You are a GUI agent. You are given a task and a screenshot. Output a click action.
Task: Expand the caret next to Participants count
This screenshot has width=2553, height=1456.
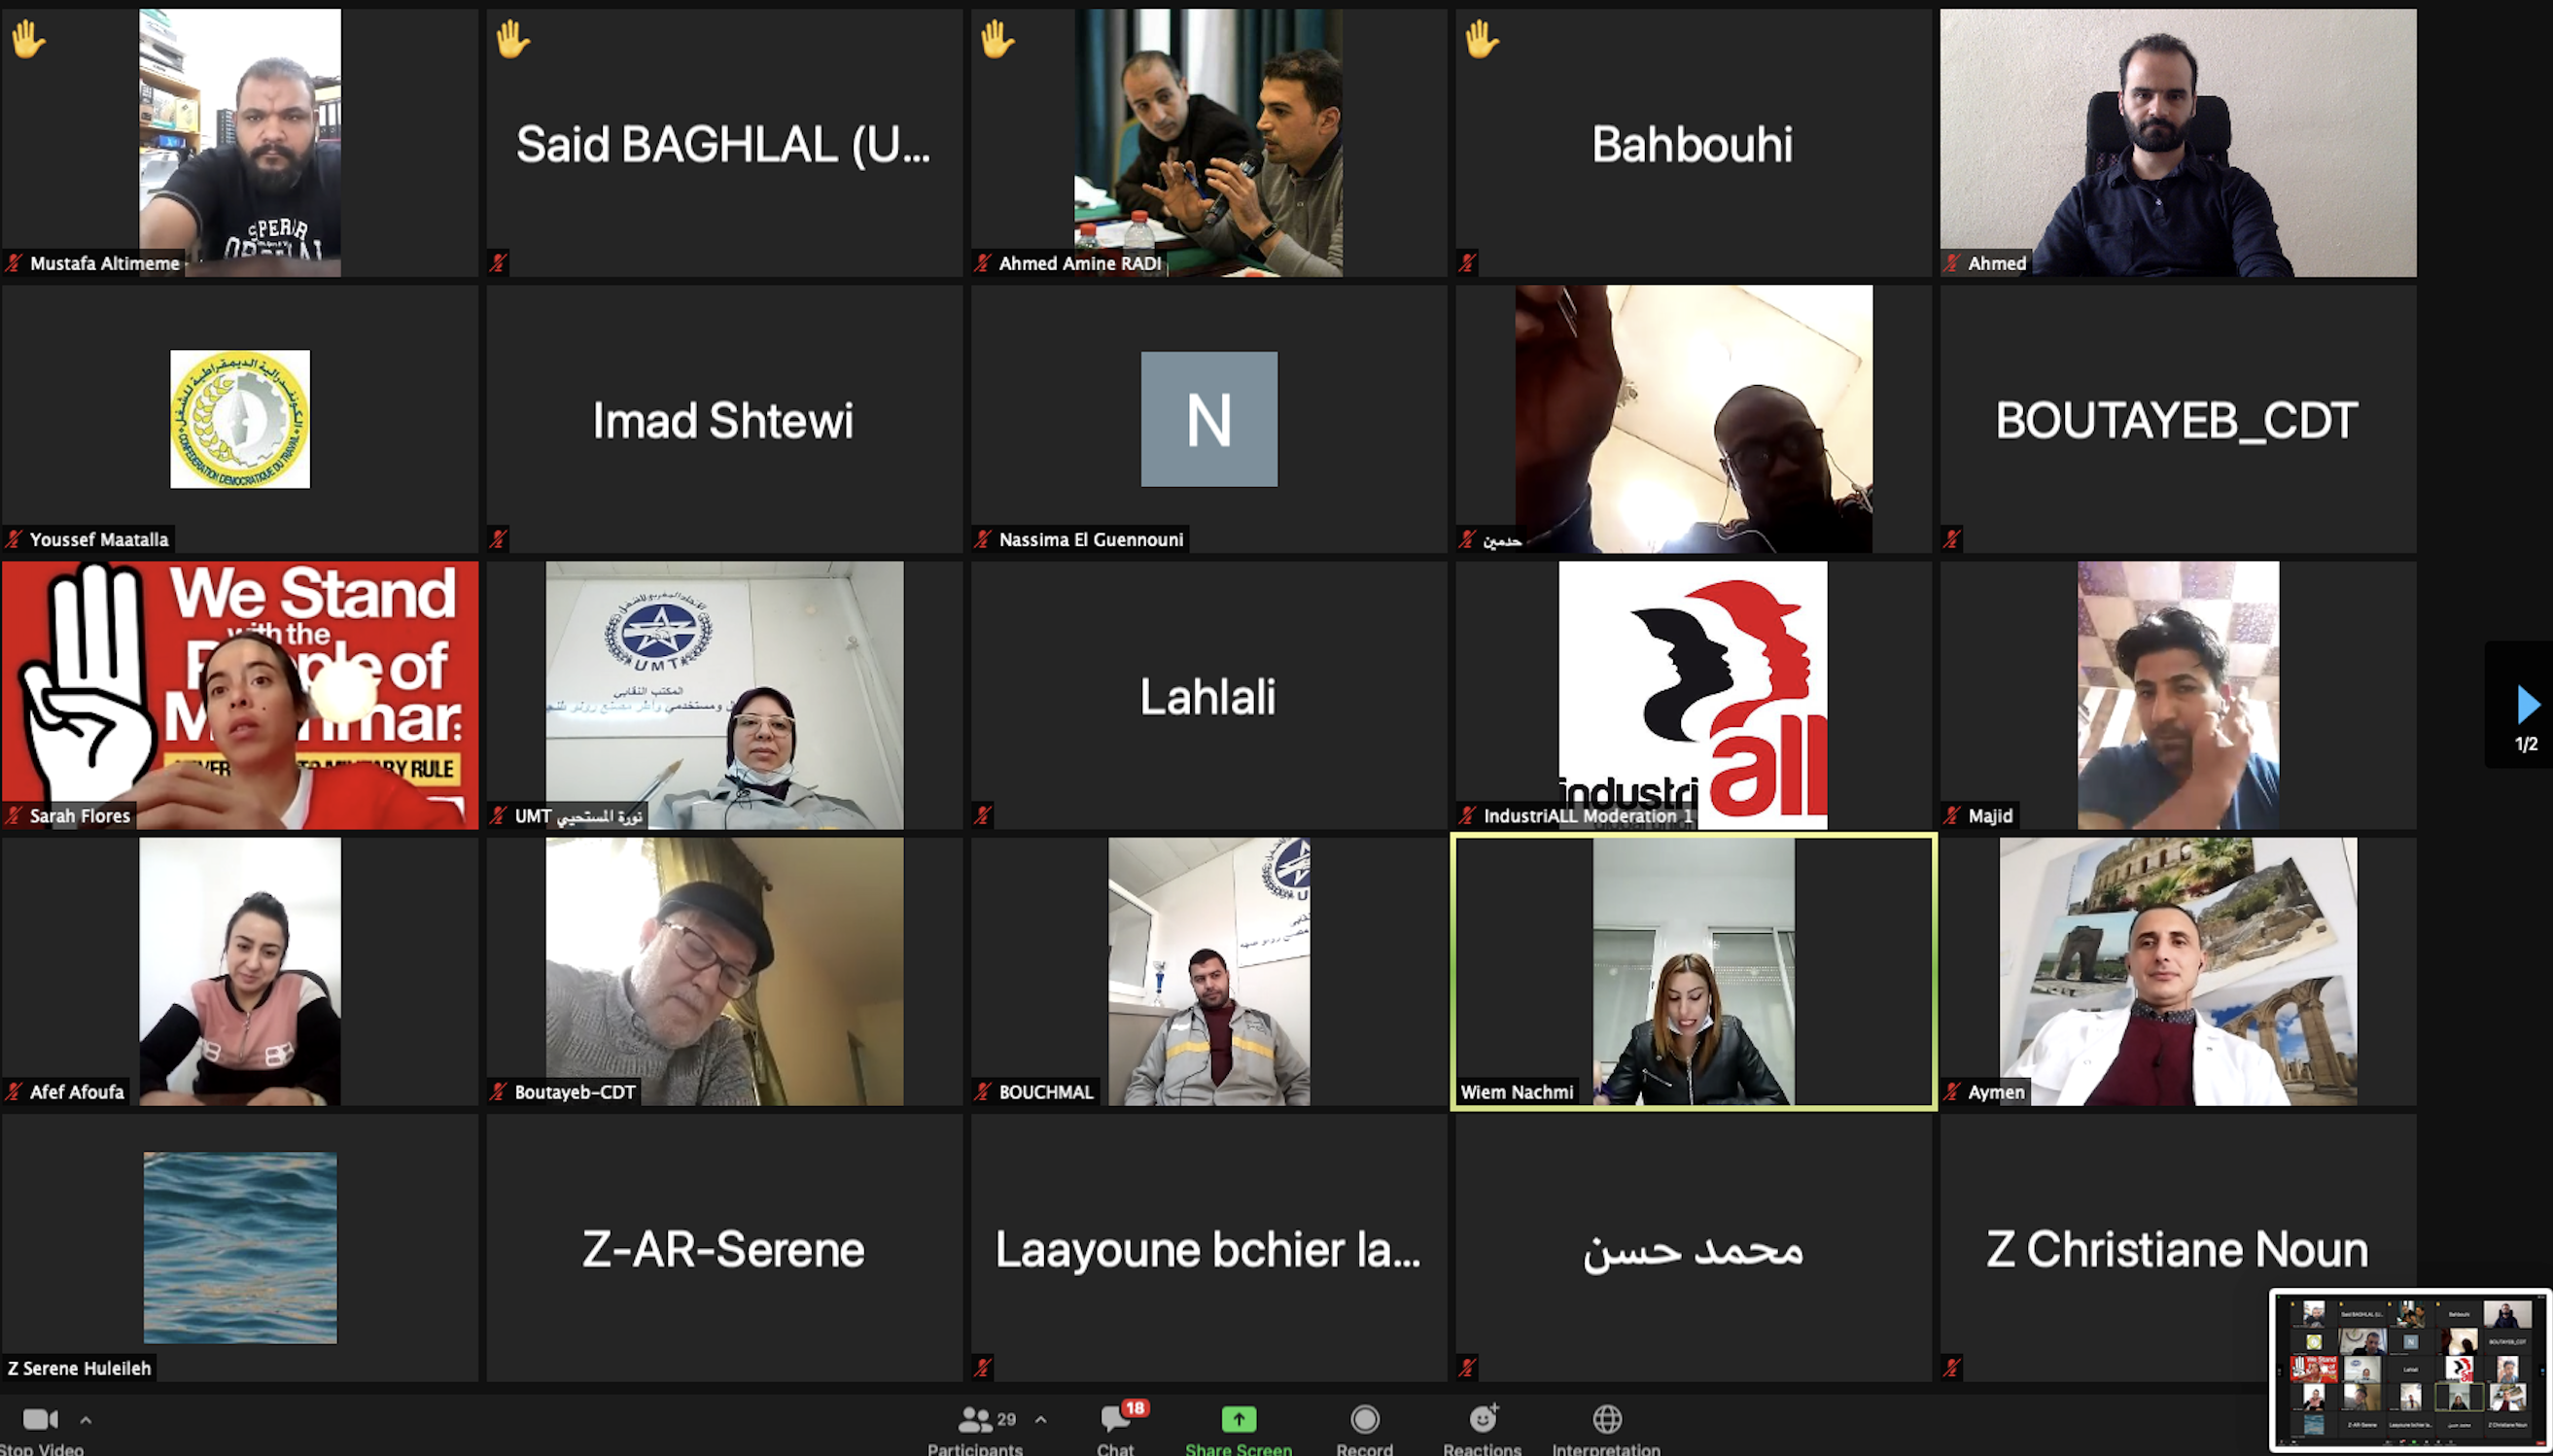(1041, 1419)
